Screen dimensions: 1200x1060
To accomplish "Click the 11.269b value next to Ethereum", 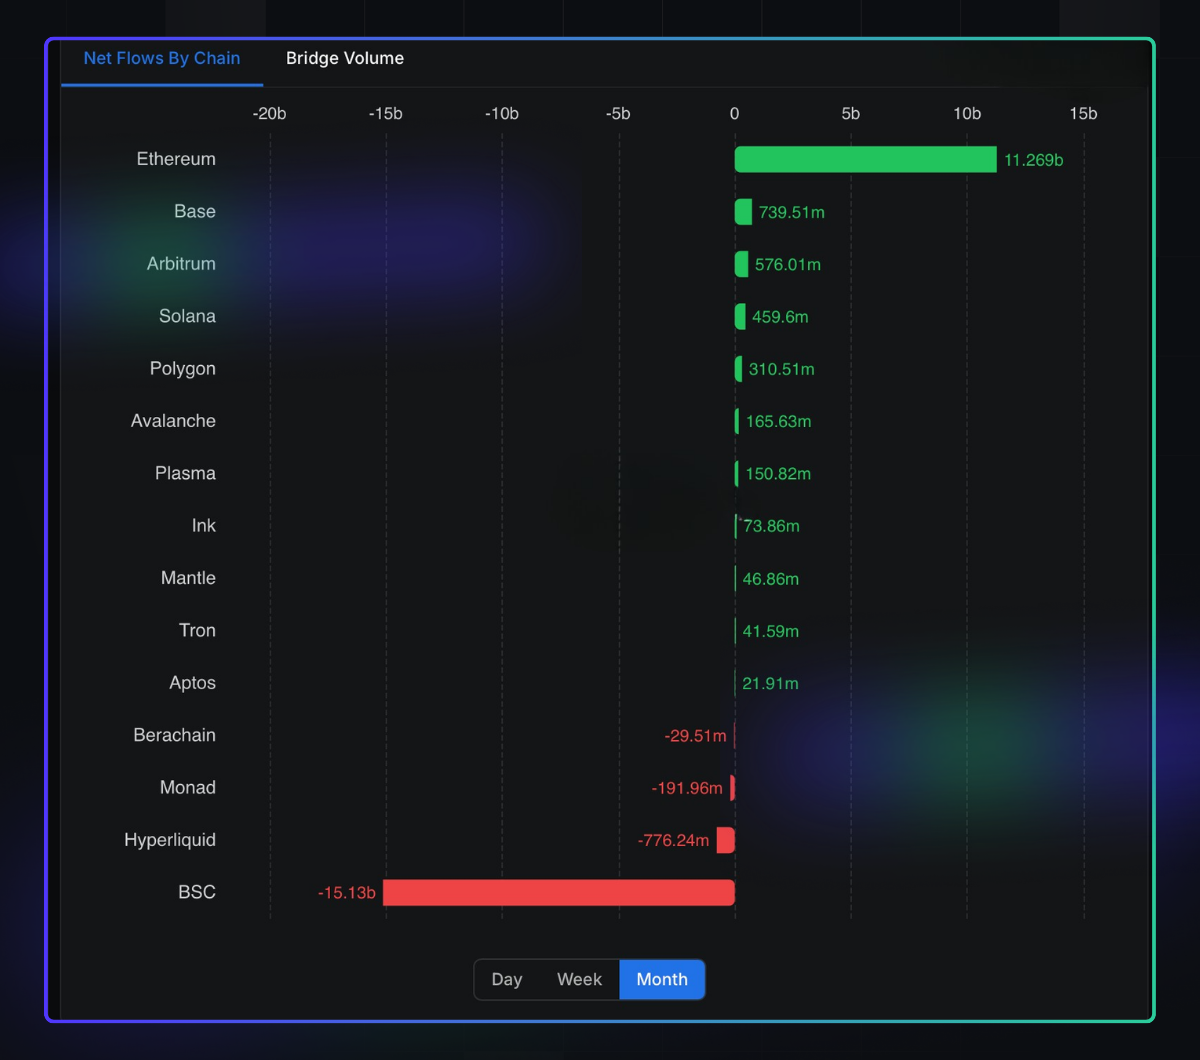I will point(1034,160).
